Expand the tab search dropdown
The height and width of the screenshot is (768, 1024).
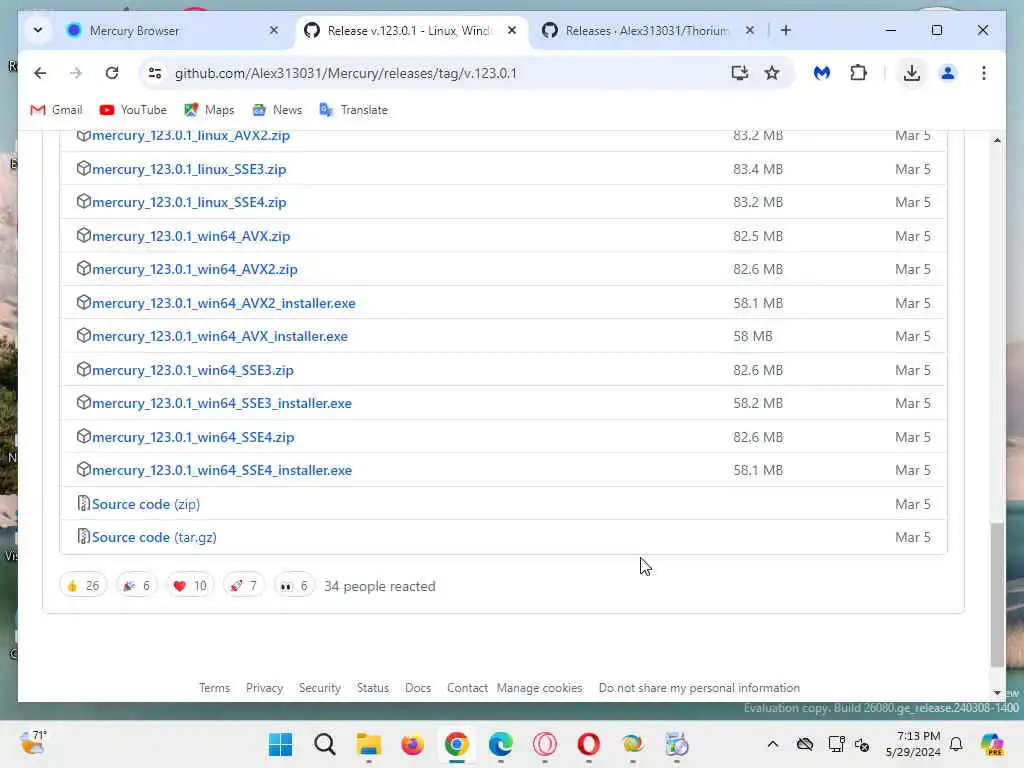[x=38, y=30]
